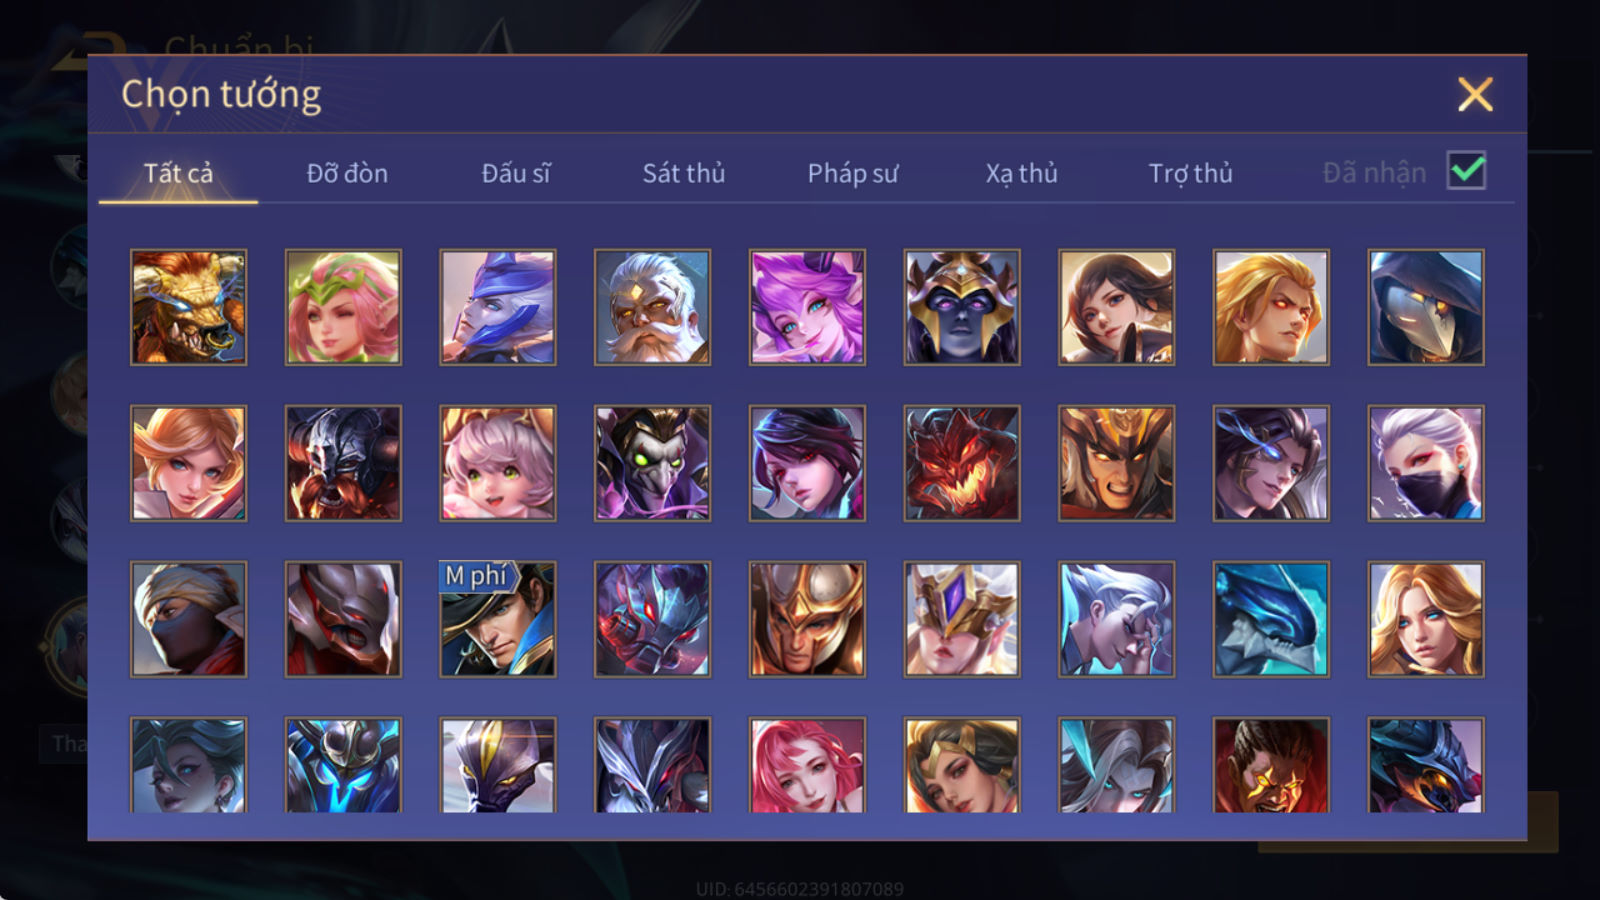Choose the red demon face hero
The width and height of the screenshot is (1600, 900).
click(x=962, y=463)
